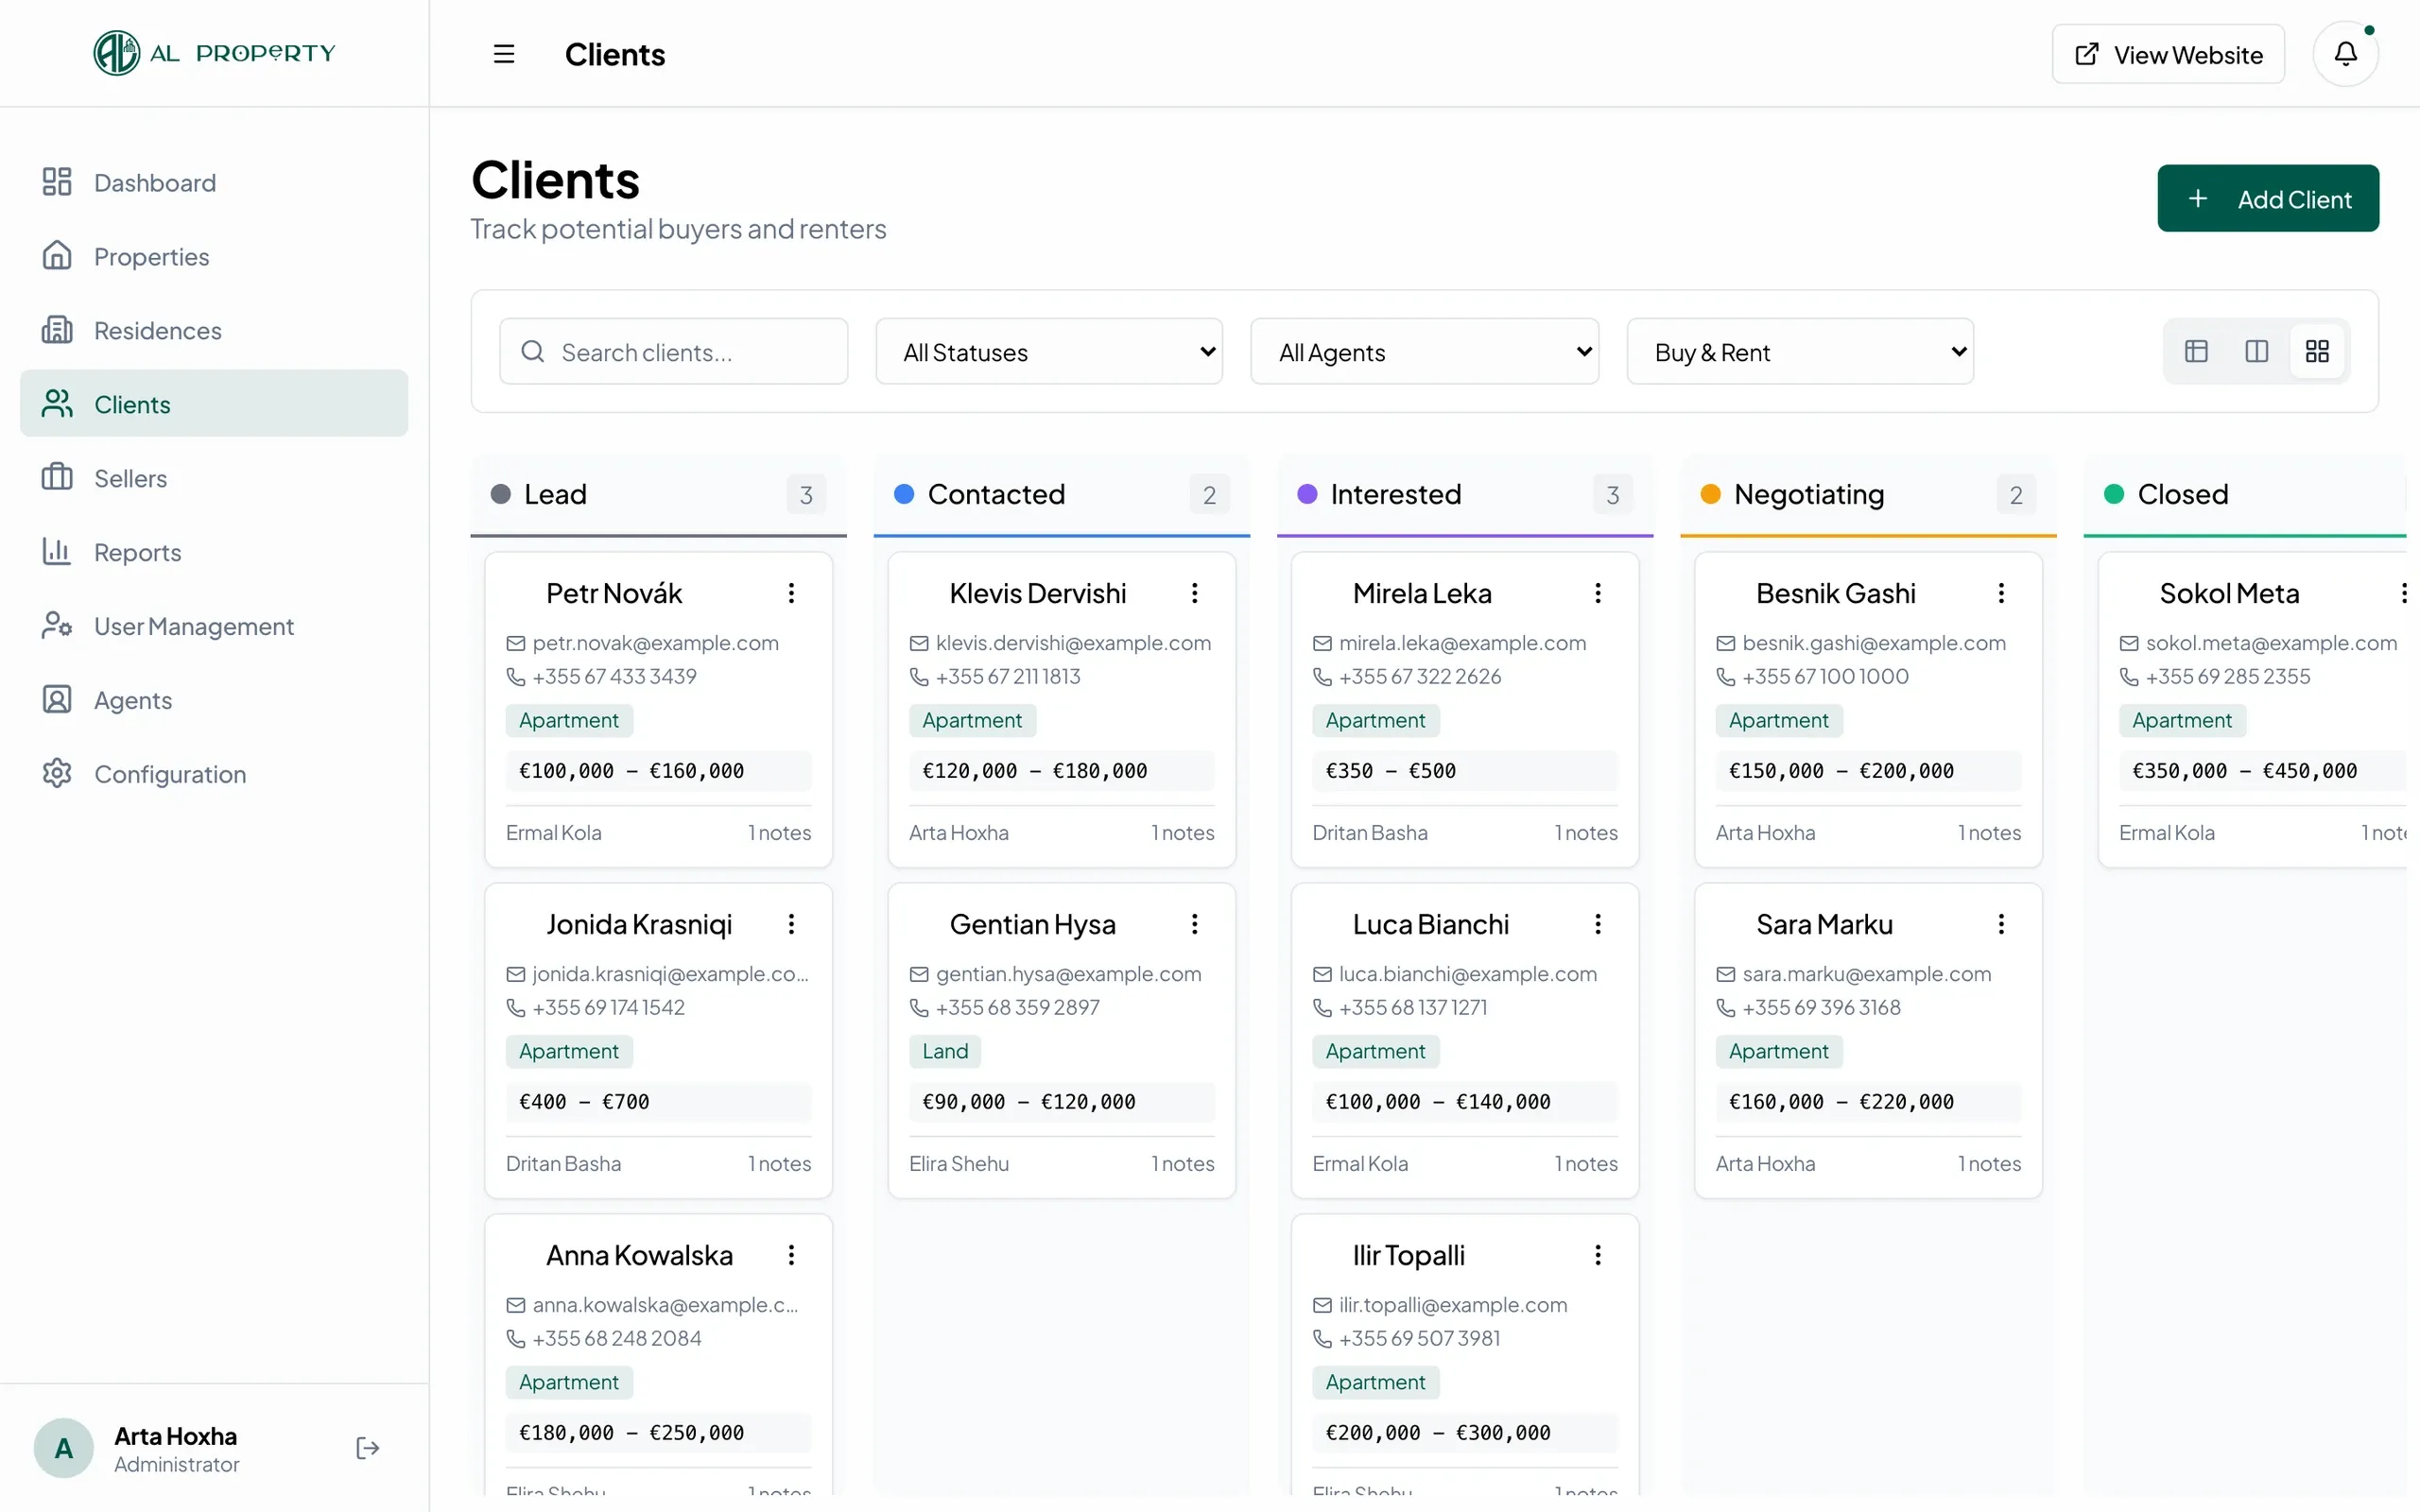Open Reports in the sidebar
The height and width of the screenshot is (1512, 2420).
[x=214, y=552]
